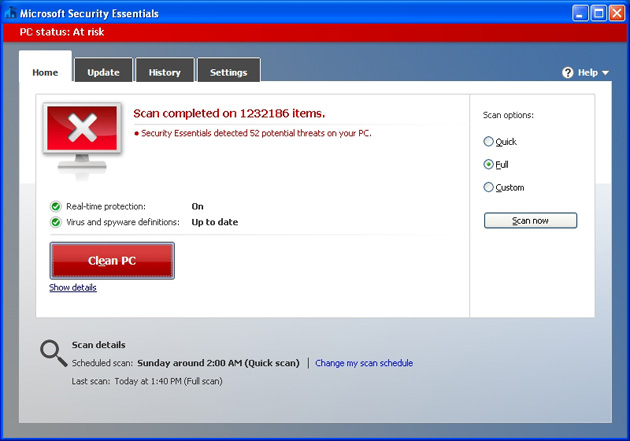Click the red bullet beside threats message
Viewport: 630px width, 441px height.
tap(137, 133)
